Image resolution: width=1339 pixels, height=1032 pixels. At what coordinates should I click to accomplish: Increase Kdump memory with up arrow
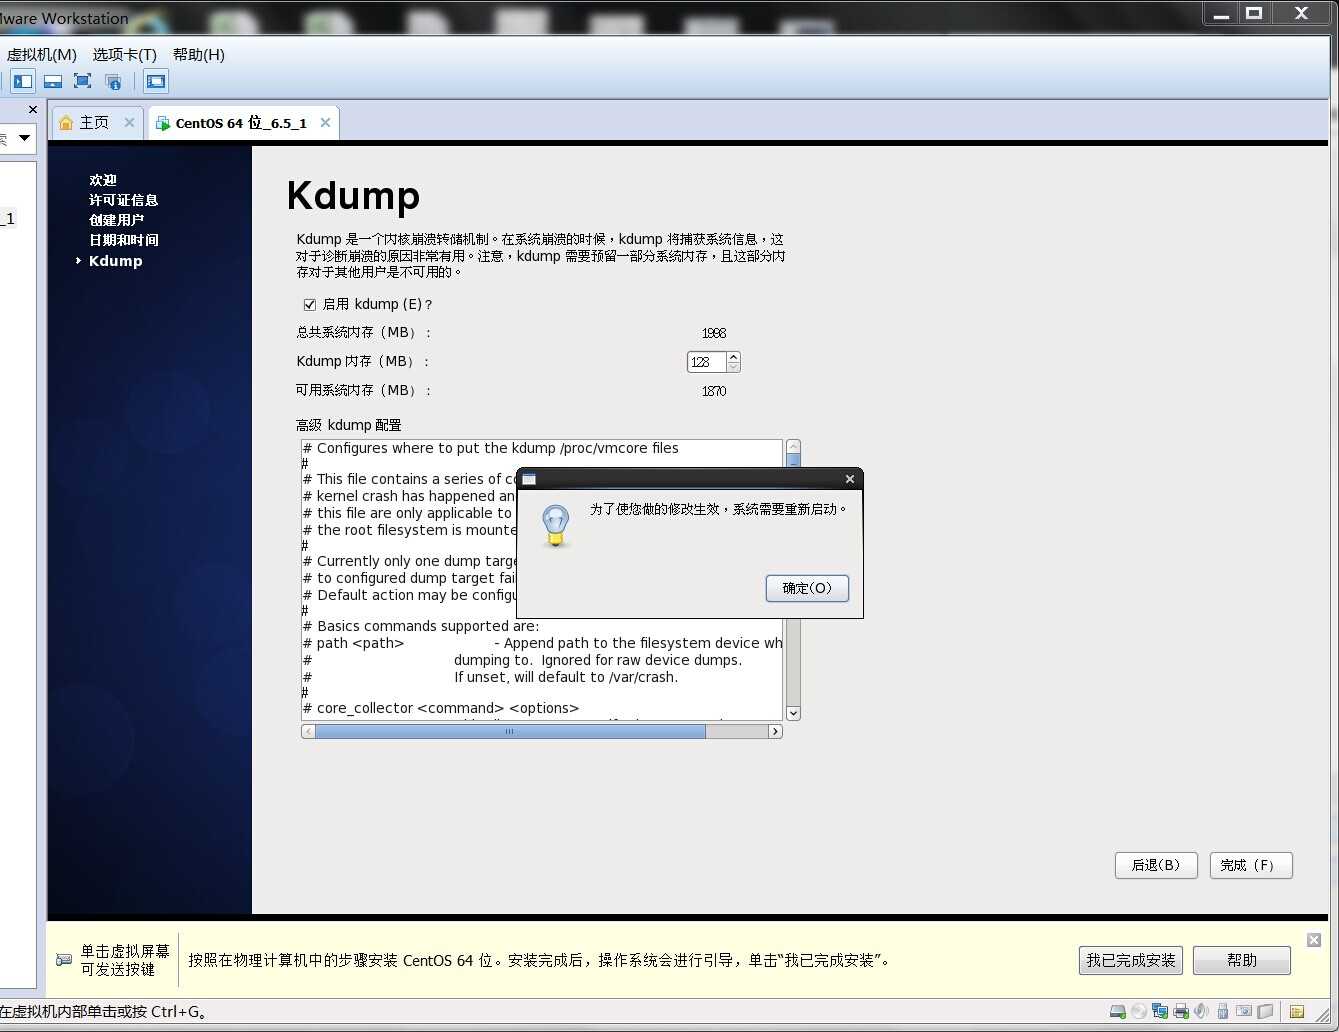[733, 356]
